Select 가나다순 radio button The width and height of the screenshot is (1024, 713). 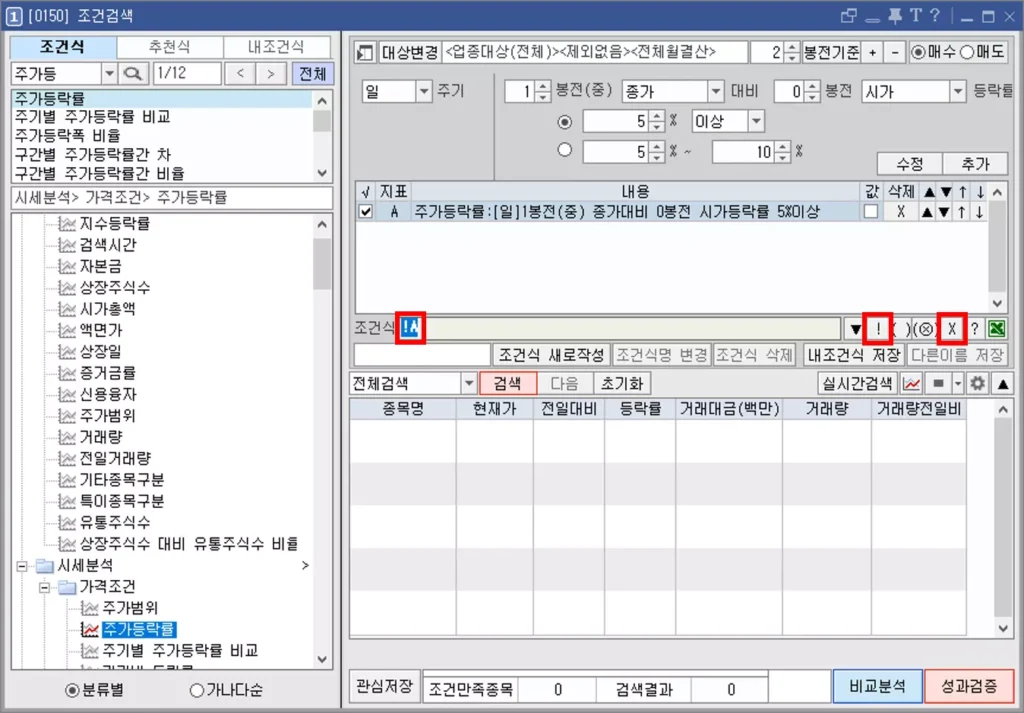pyautogui.click(x=196, y=690)
